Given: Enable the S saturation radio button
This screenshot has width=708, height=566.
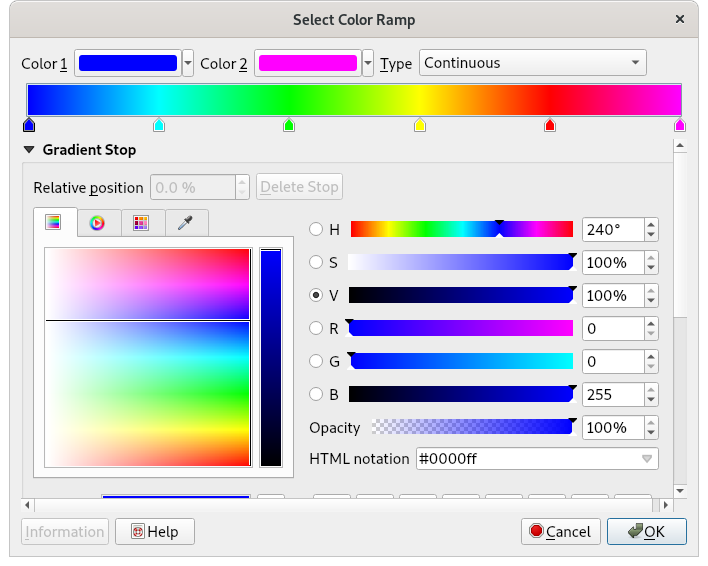Looking at the screenshot, I should click(x=316, y=263).
